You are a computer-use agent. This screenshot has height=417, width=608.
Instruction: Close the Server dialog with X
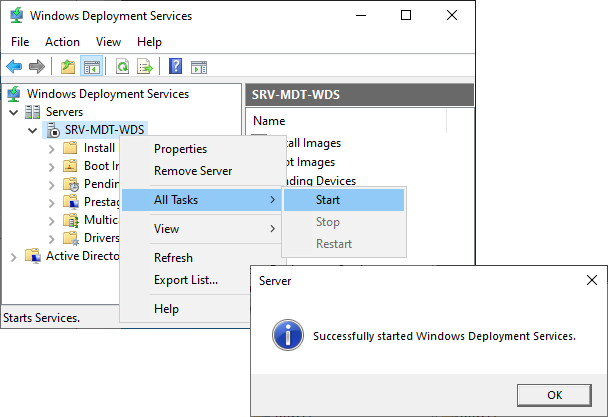(592, 280)
